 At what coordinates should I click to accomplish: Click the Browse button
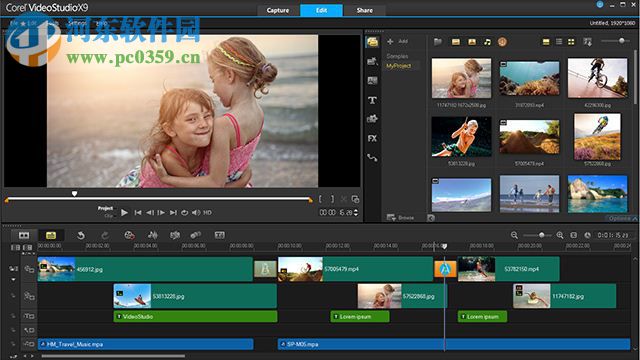[400, 218]
